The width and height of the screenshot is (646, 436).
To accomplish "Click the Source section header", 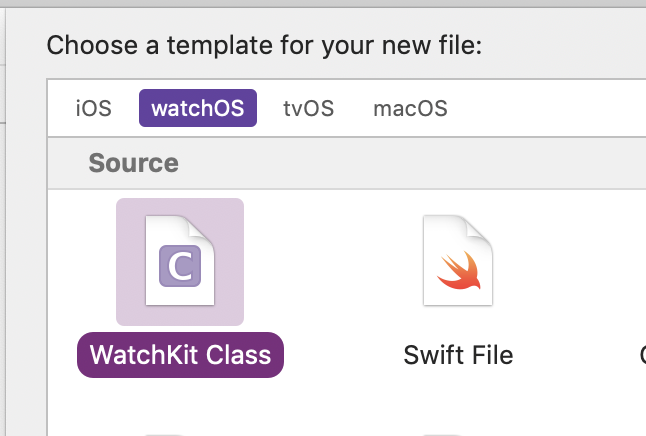I will click(133, 163).
